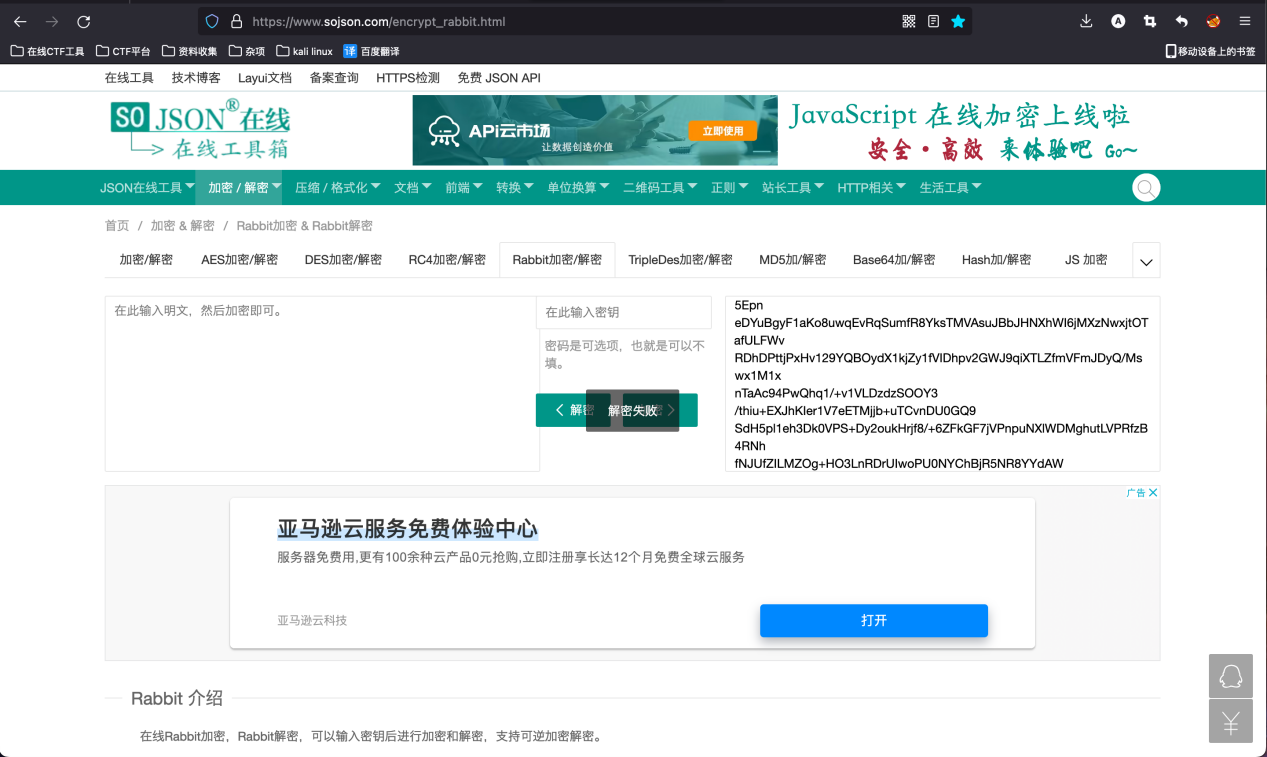The height and width of the screenshot is (757, 1267).
Task: Click the 解密 decrypt button
Action: coord(574,410)
